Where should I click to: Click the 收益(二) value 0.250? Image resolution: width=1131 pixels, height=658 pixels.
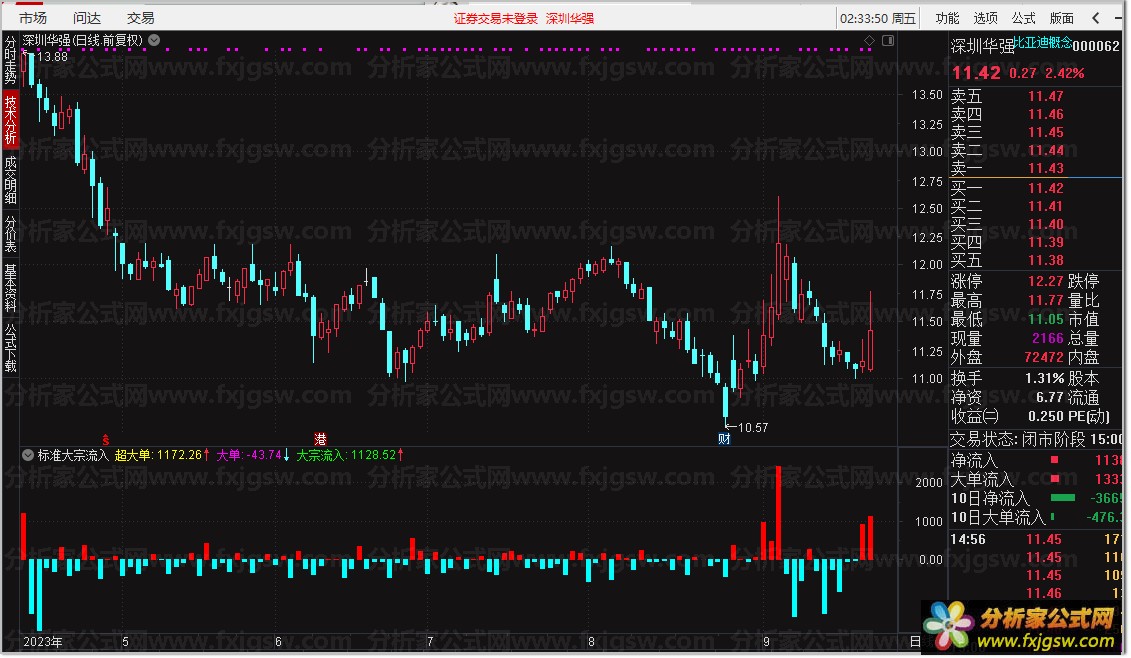coord(1046,416)
